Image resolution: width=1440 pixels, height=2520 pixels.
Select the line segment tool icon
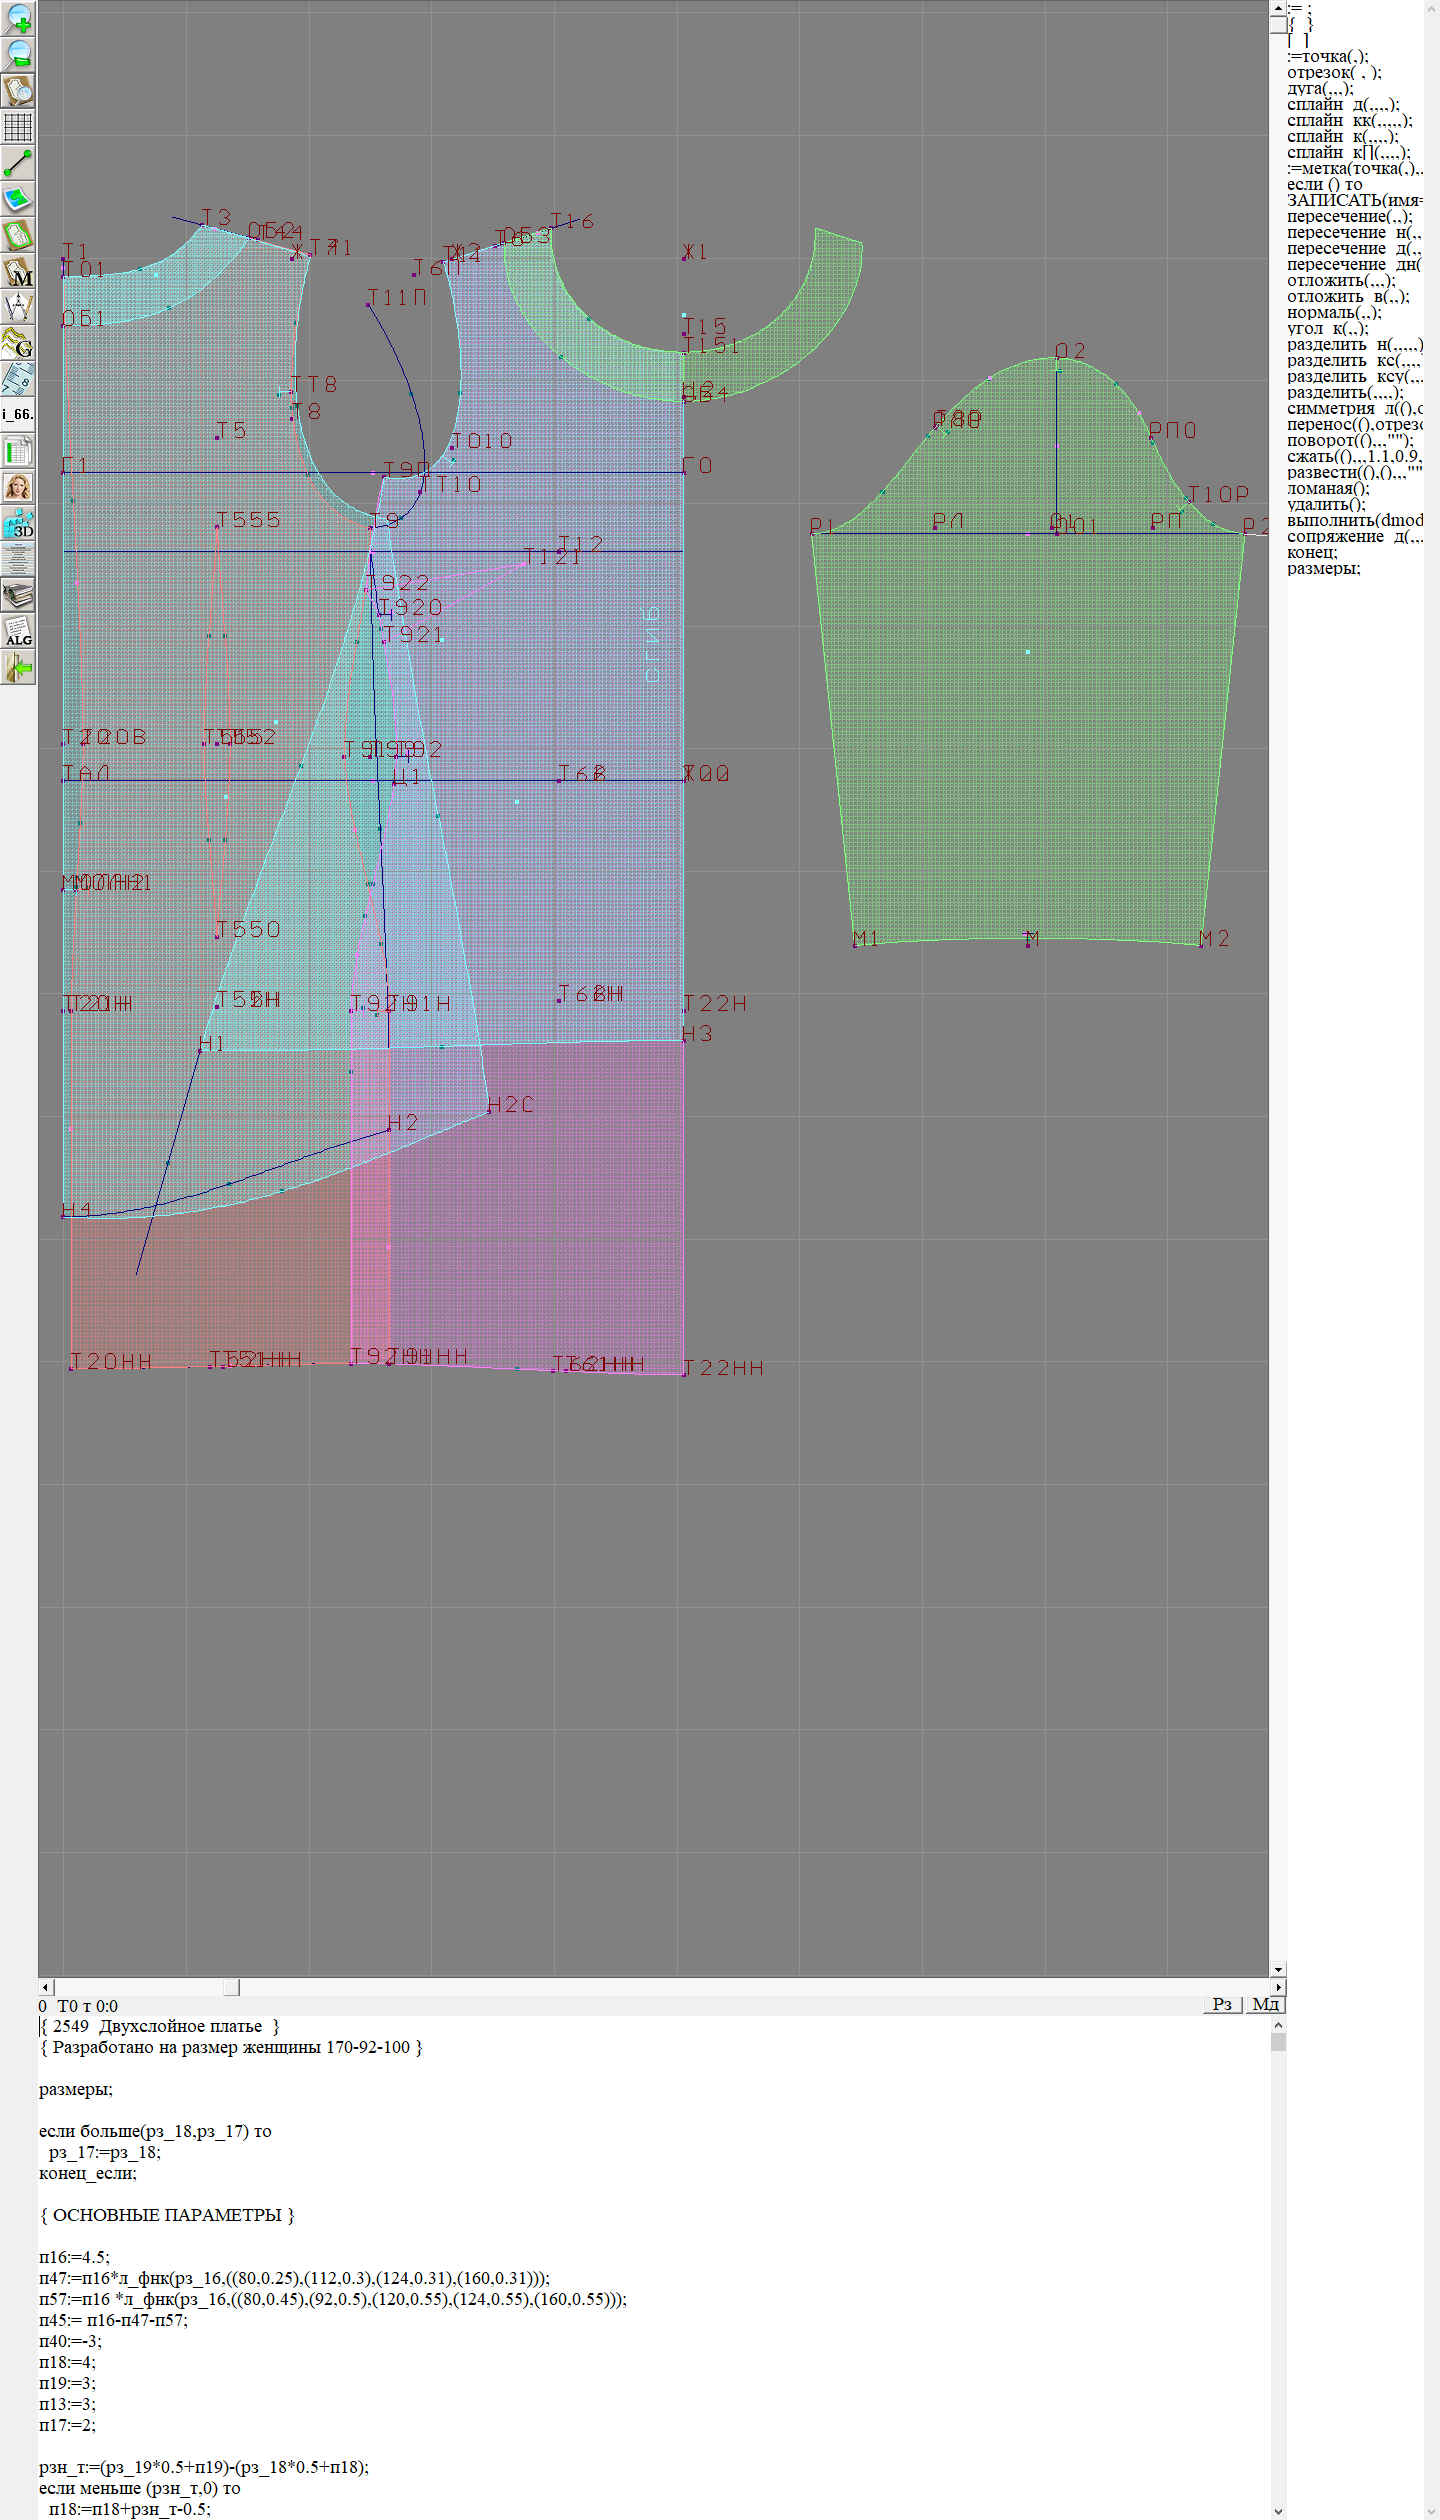coord(18,163)
